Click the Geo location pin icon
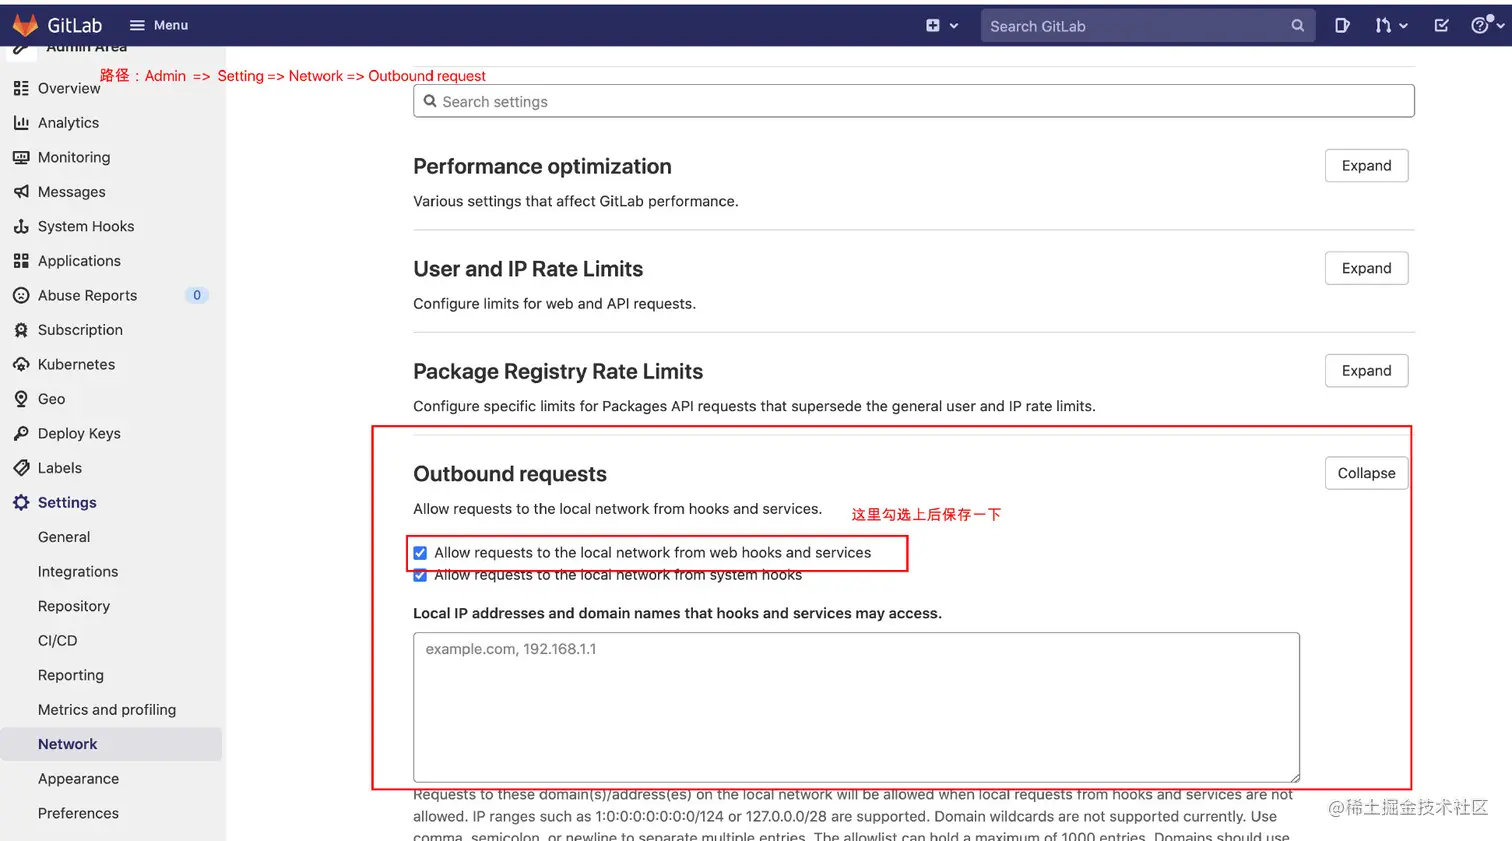This screenshot has width=1512, height=841. [21, 399]
